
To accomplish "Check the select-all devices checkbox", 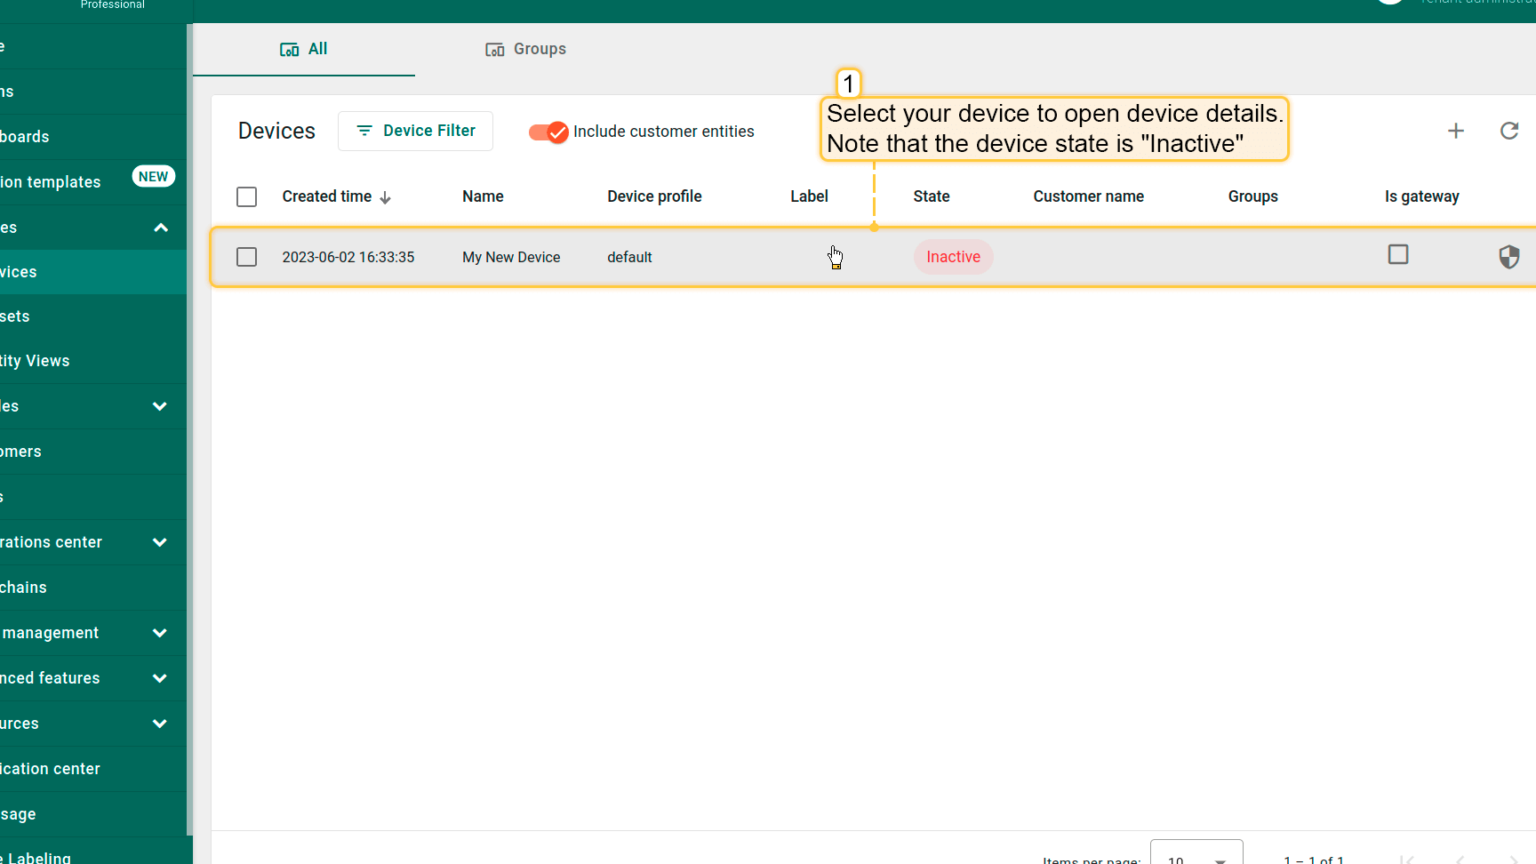I will pyautogui.click(x=247, y=197).
